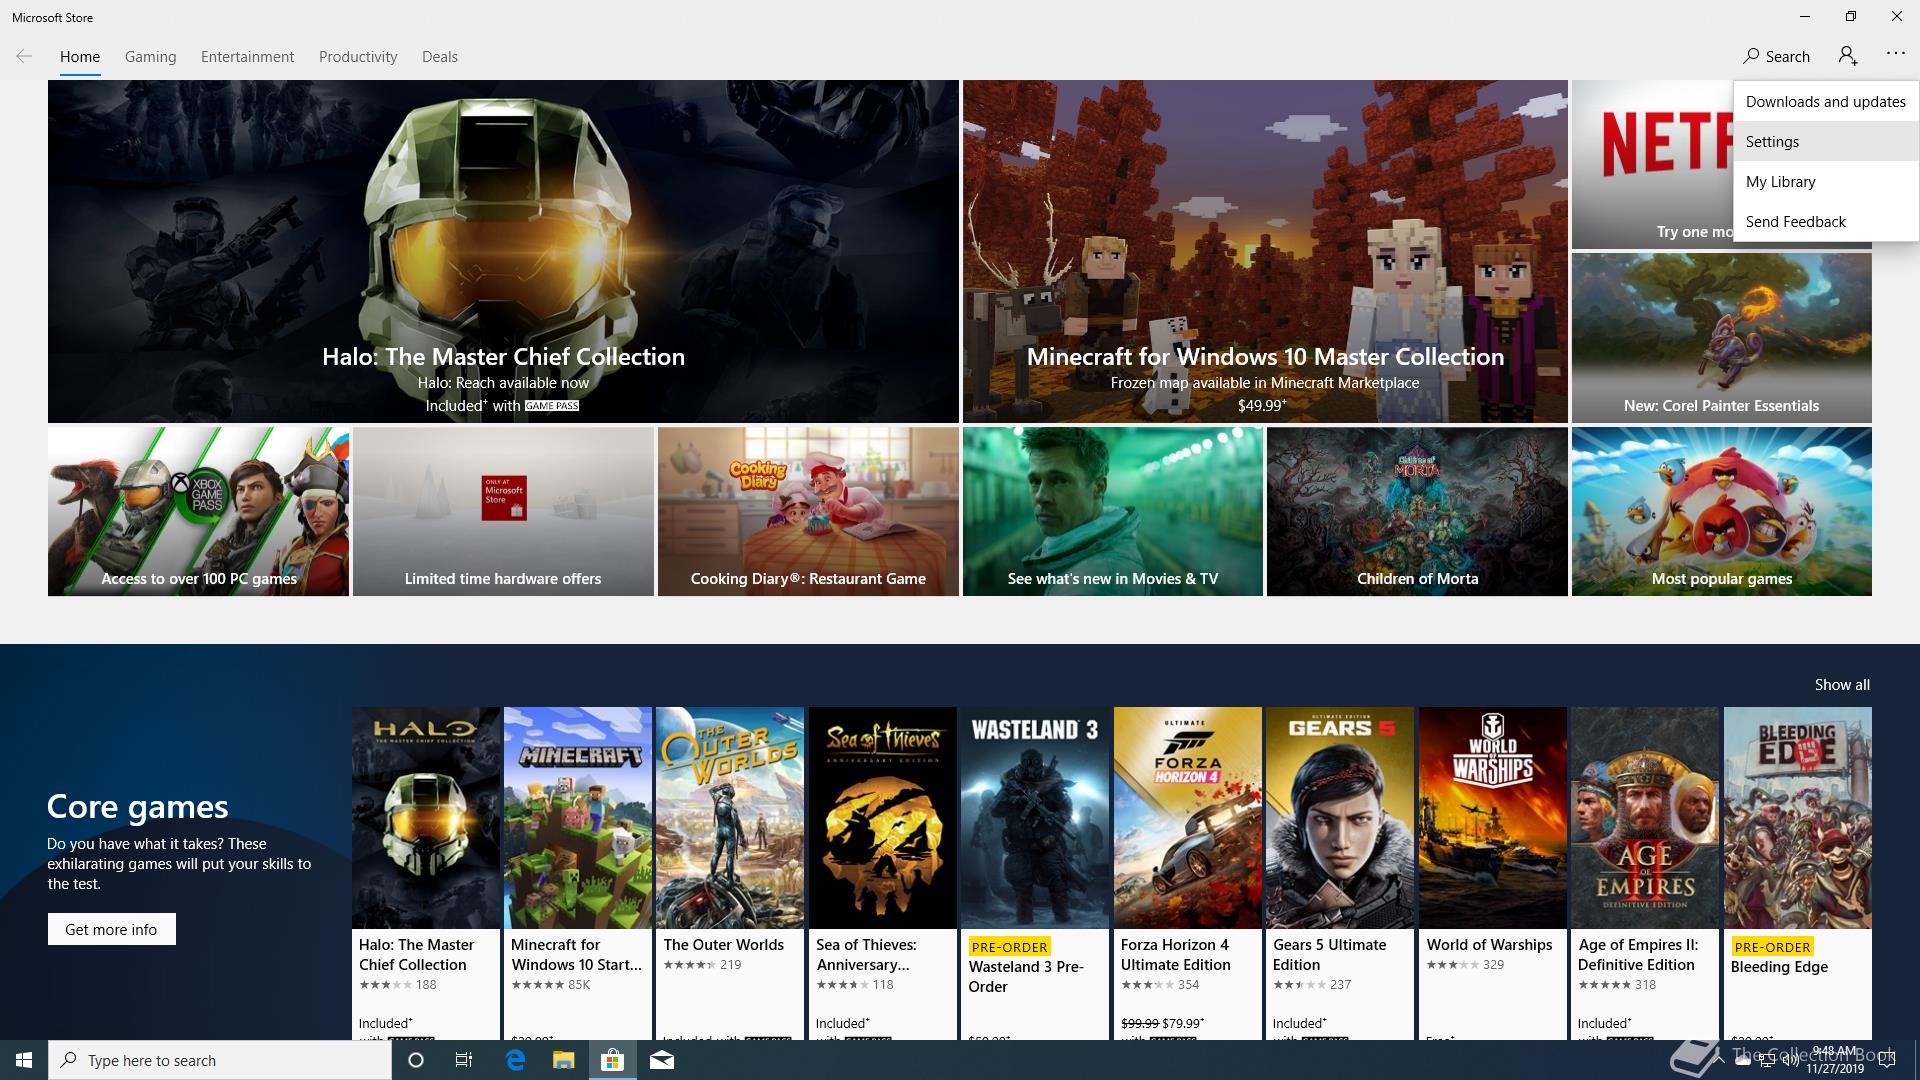Switch to the Gaming tab
1920x1080 pixels.
click(x=150, y=57)
